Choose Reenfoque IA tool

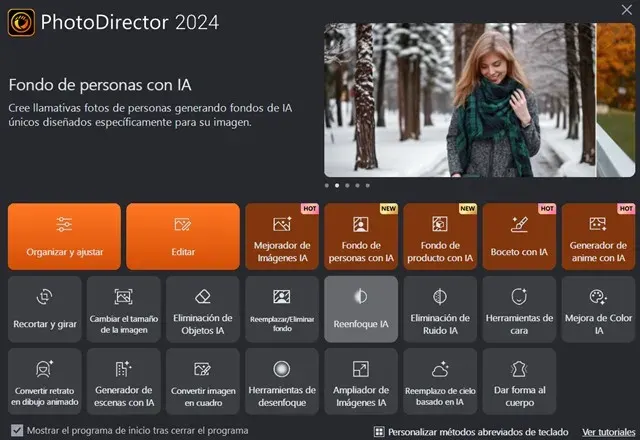pos(361,309)
